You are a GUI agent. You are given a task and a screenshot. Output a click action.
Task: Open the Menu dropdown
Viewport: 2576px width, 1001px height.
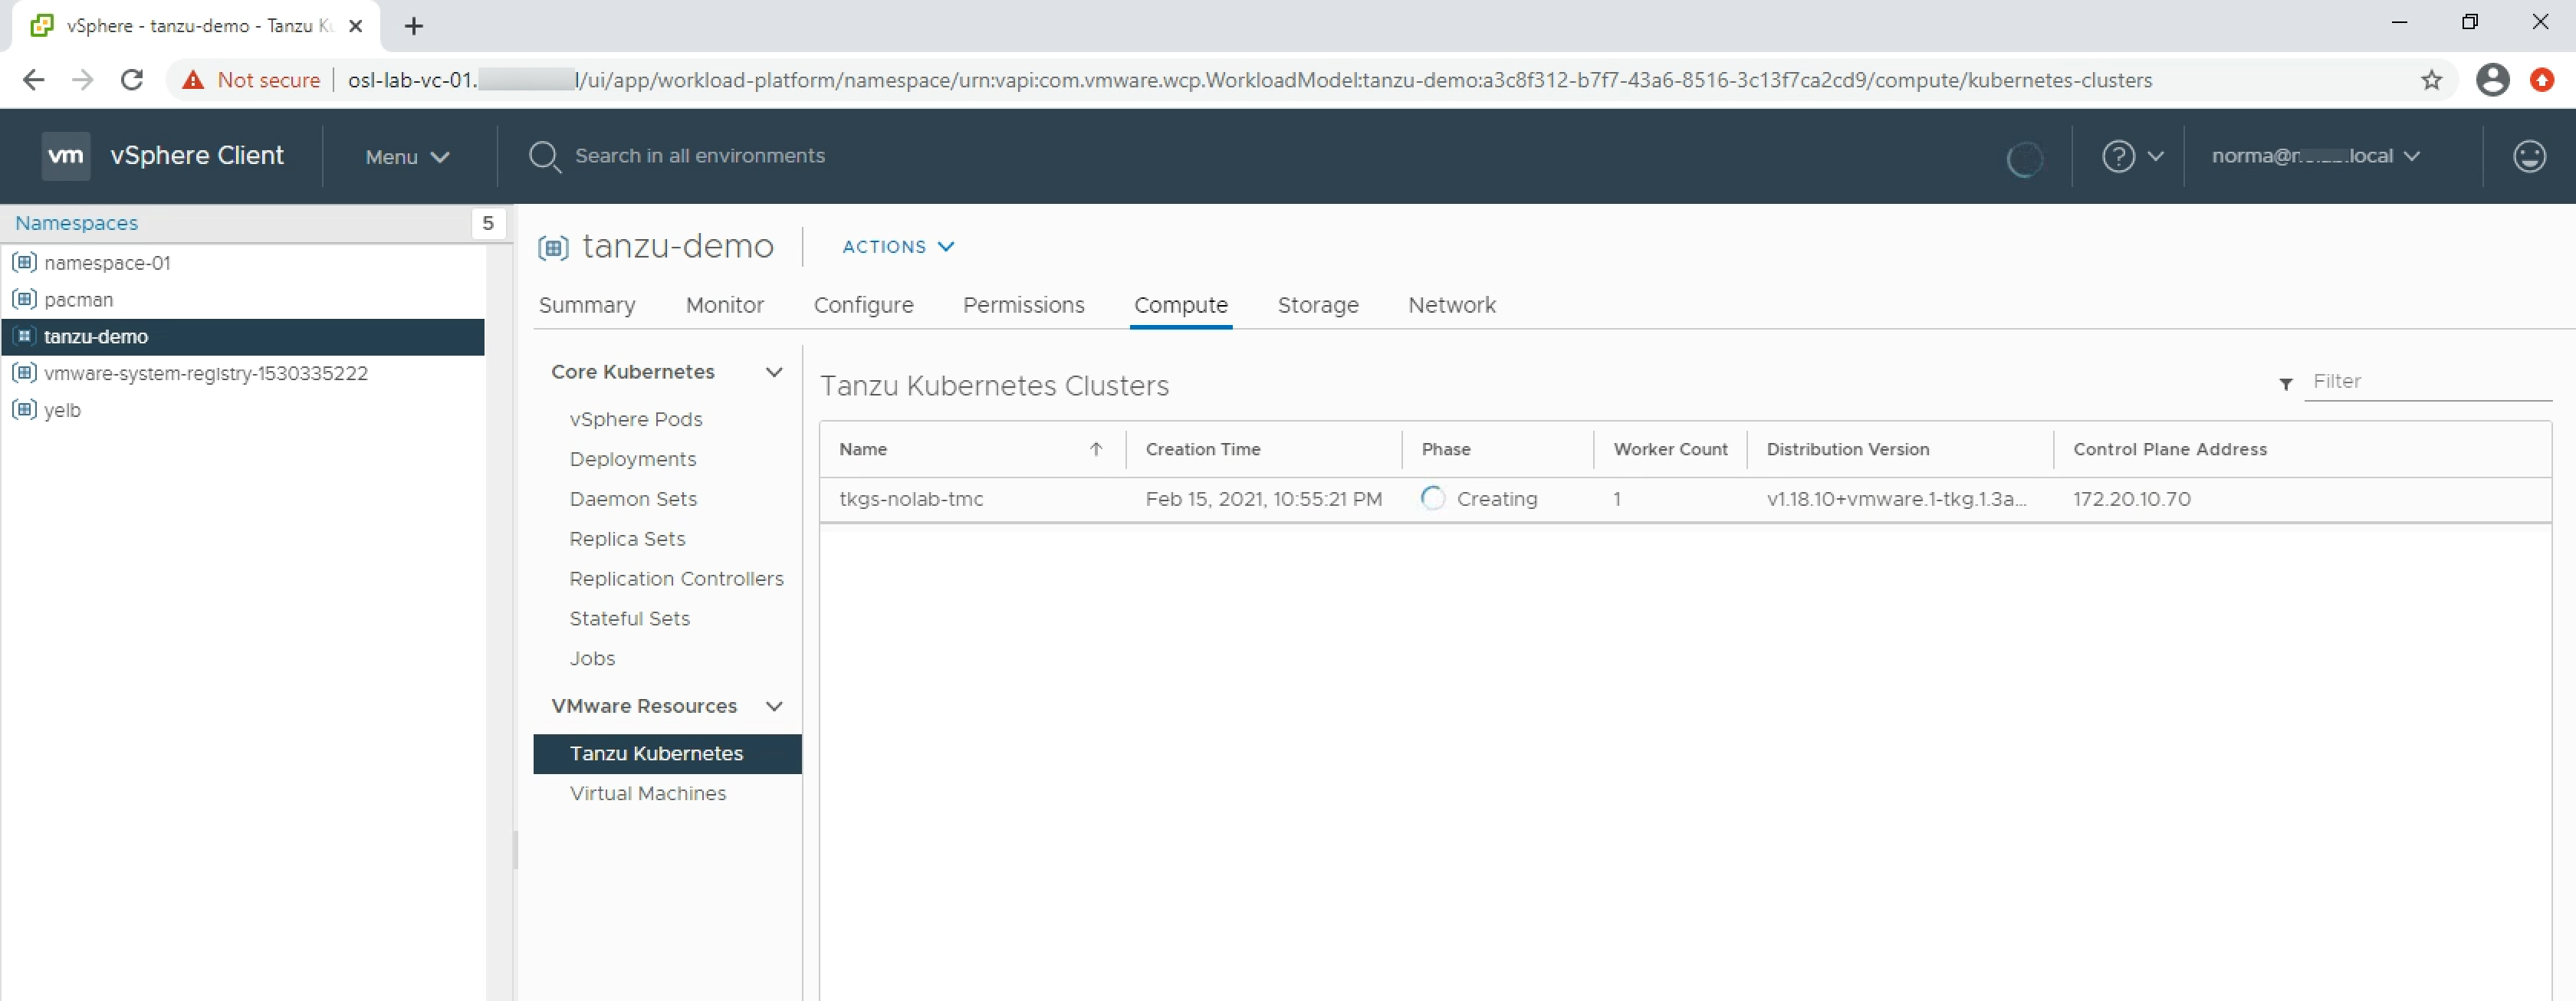[407, 157]
